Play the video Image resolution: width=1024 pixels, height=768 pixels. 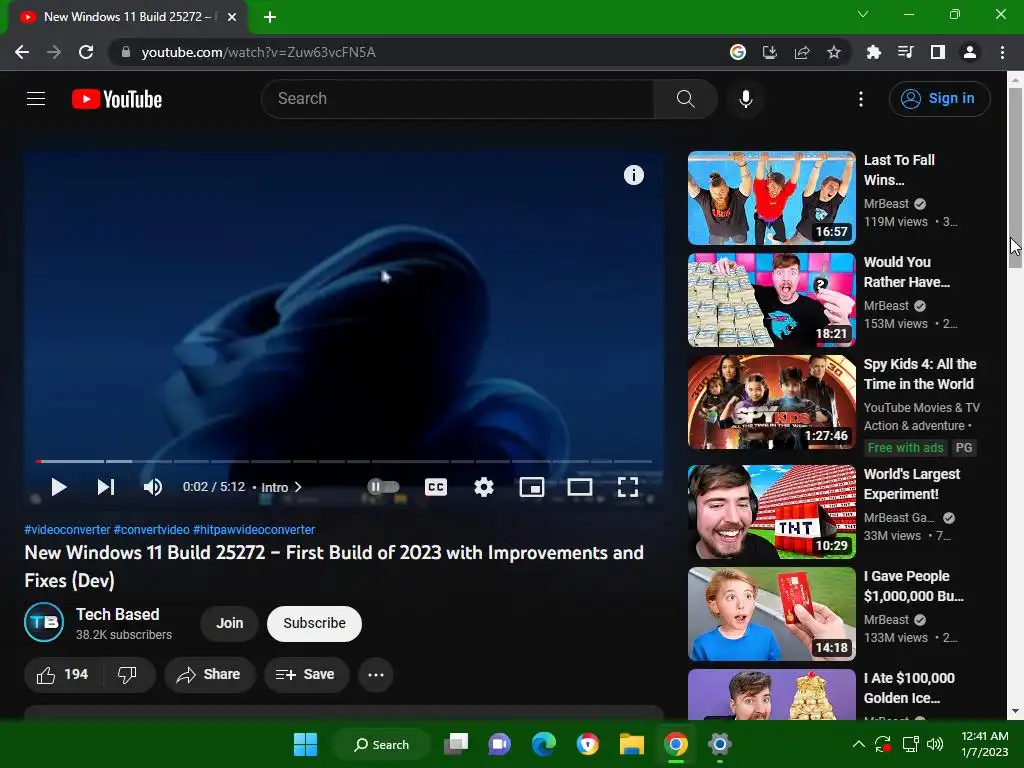pos(59,487)
